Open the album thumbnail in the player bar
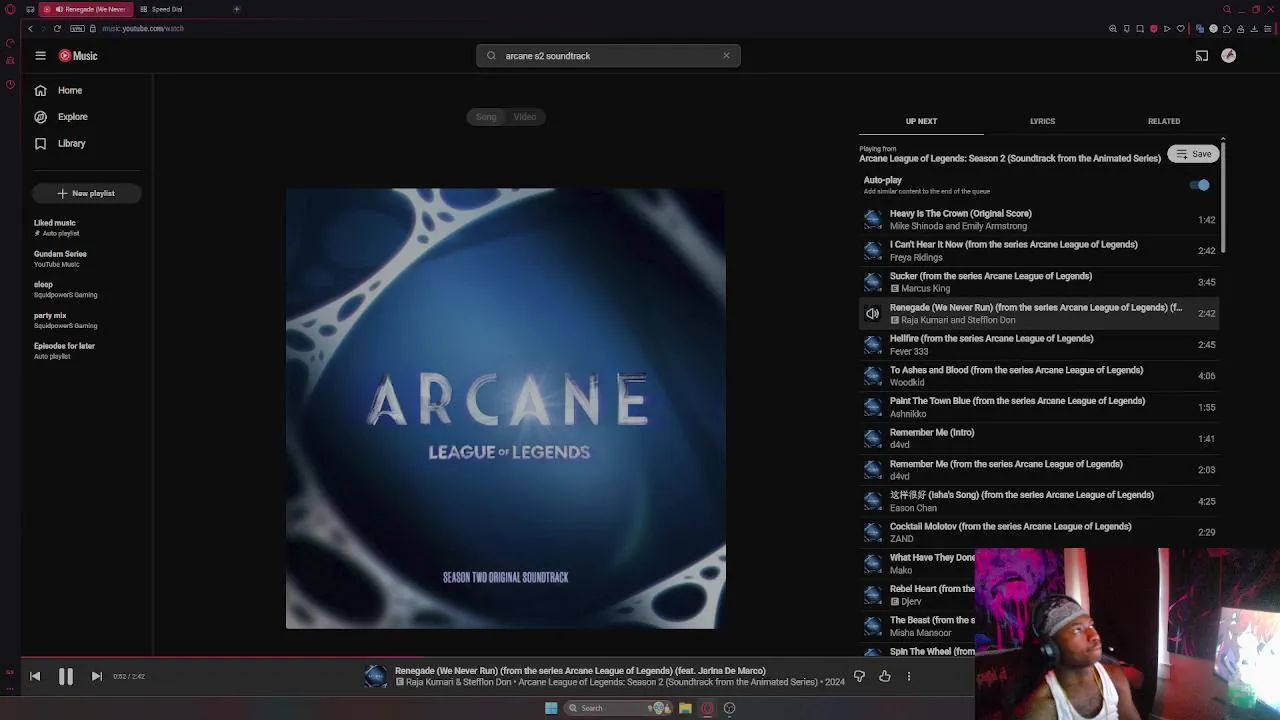Image resolution: width=1280 pixels, height=720 pixels. [x=375, y=677]
